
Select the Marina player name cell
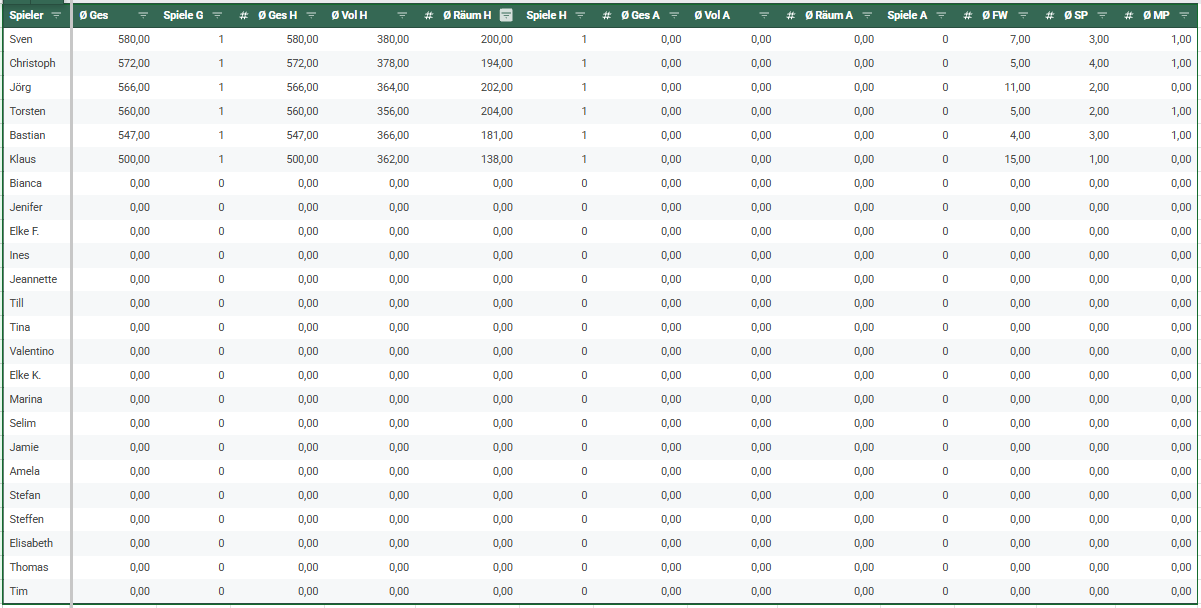[x=35, y=399]
